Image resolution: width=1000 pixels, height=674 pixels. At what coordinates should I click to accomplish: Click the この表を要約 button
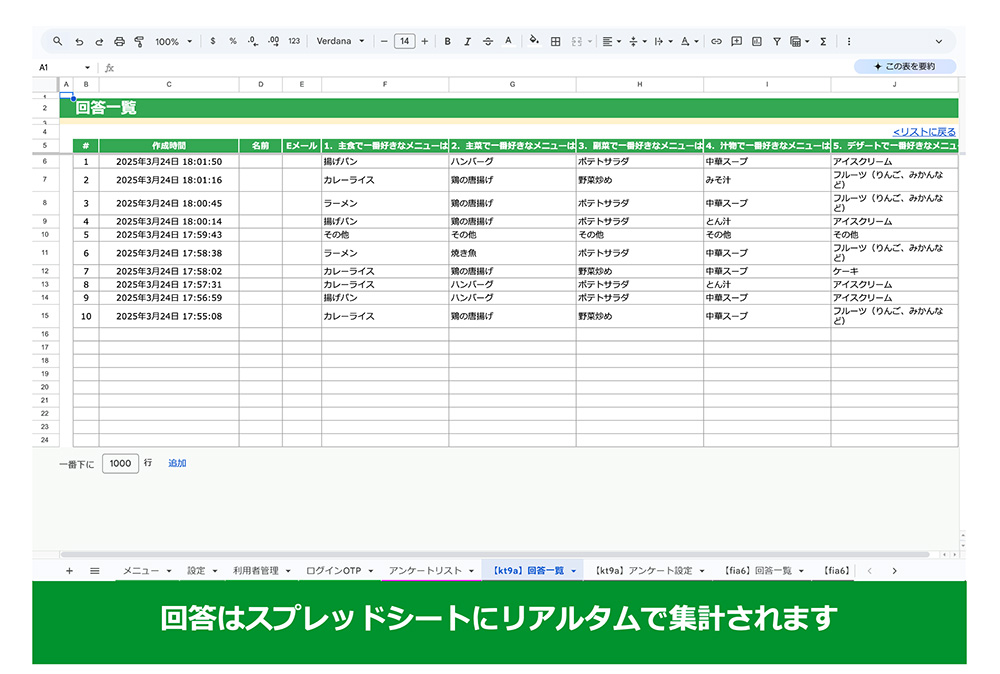click(904, 67)
